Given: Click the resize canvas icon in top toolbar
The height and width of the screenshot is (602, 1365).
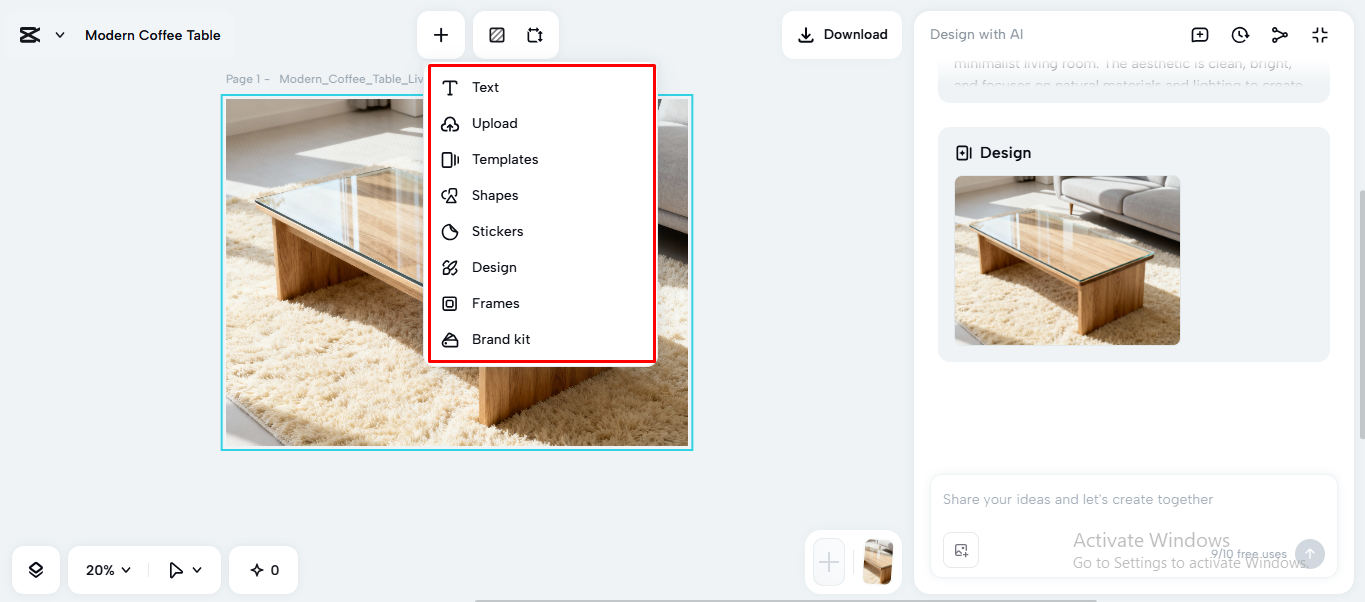Looking at the screenshot, I should click(535, 35).
